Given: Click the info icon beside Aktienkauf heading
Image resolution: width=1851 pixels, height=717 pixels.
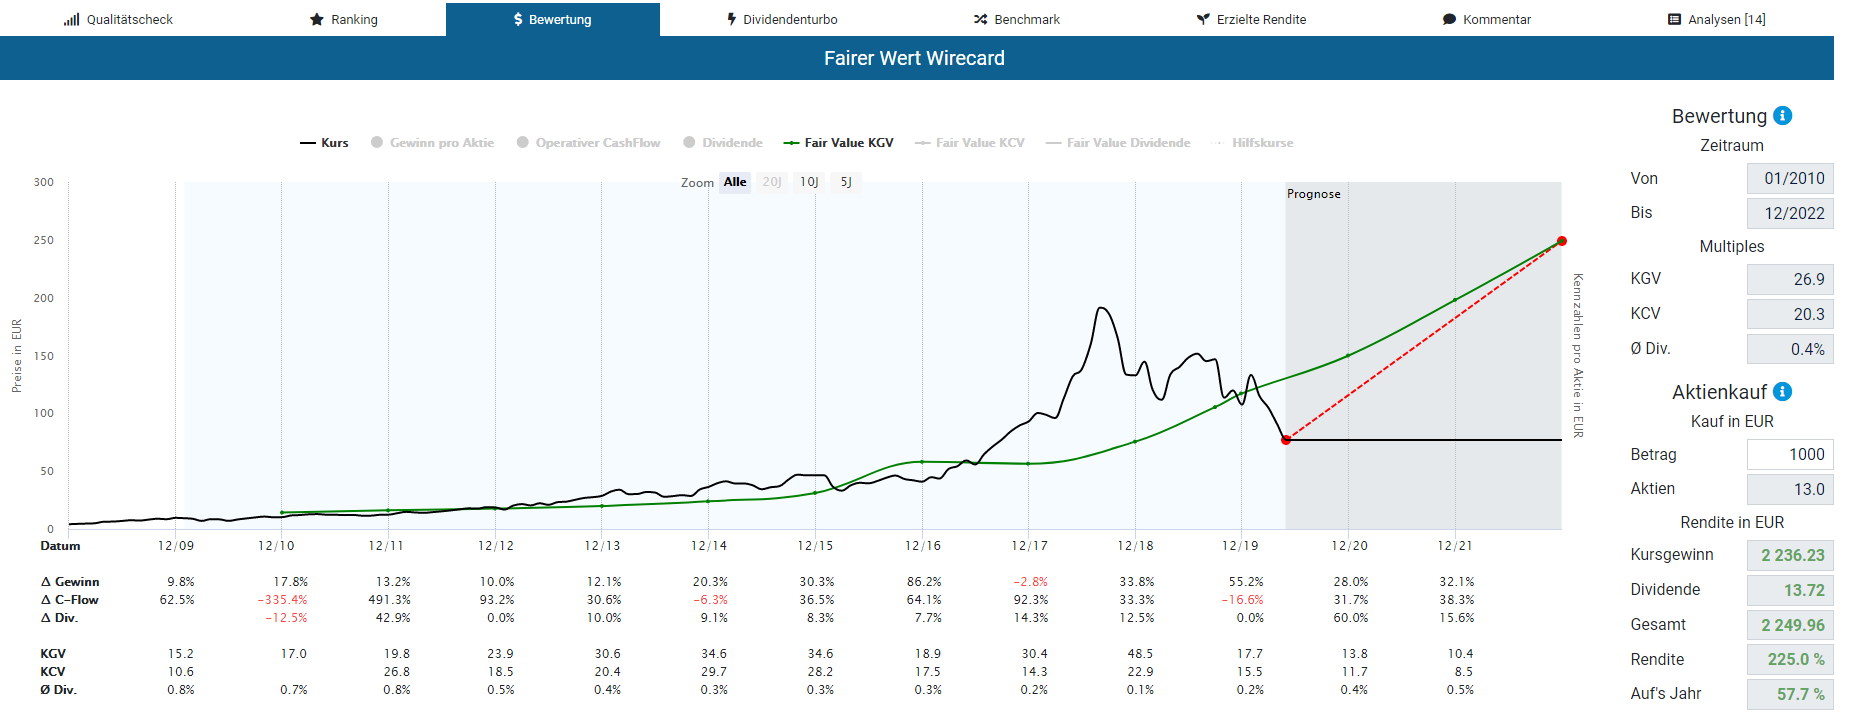Looking at the screenshot, I should click(1782, 392).
